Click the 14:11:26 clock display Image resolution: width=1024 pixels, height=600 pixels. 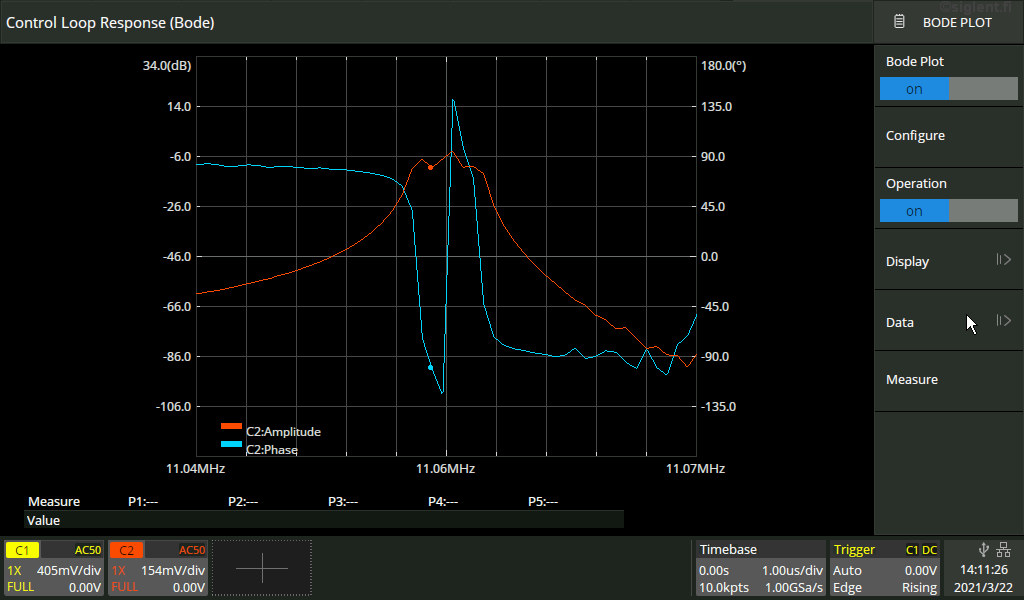click(x=984, y=569)
